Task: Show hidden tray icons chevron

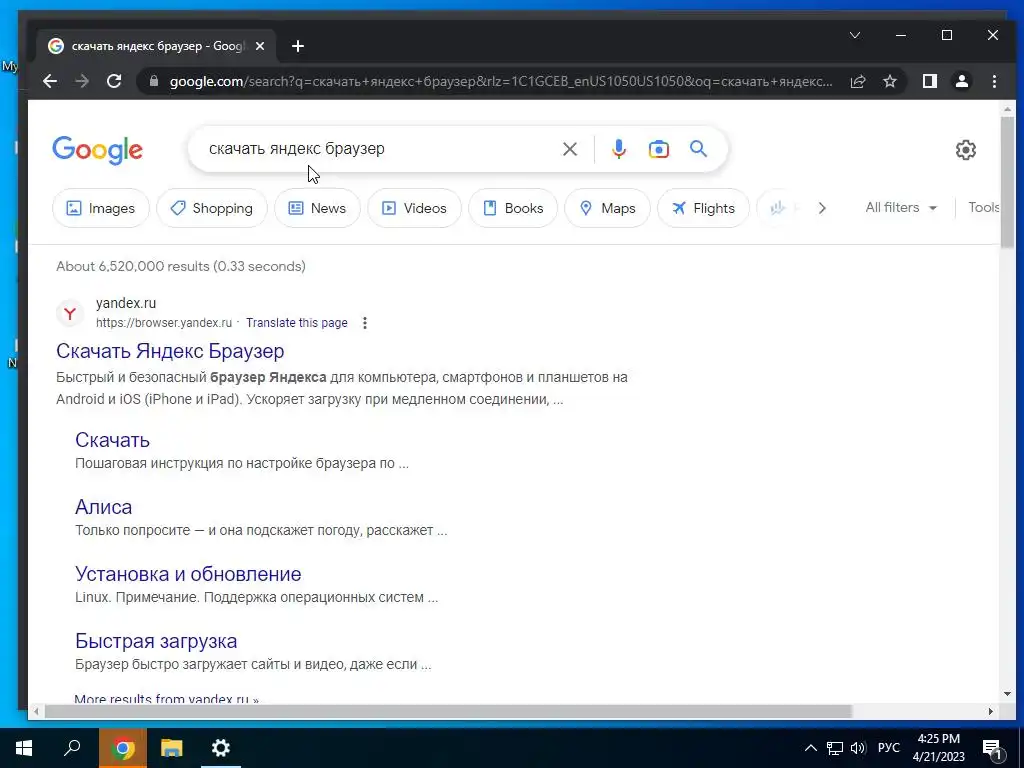Action: pos(810,748)
